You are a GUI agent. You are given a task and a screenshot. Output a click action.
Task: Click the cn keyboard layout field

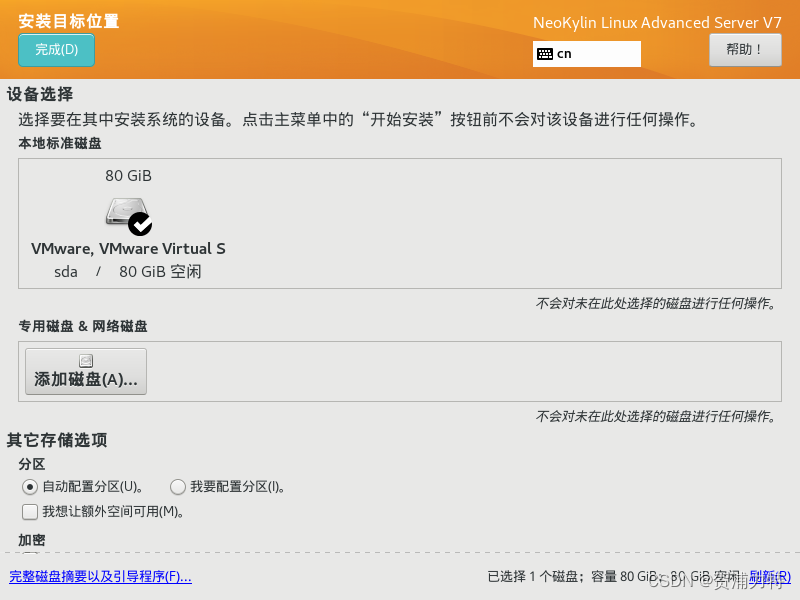pyautogui.click(x=586, y=54)
